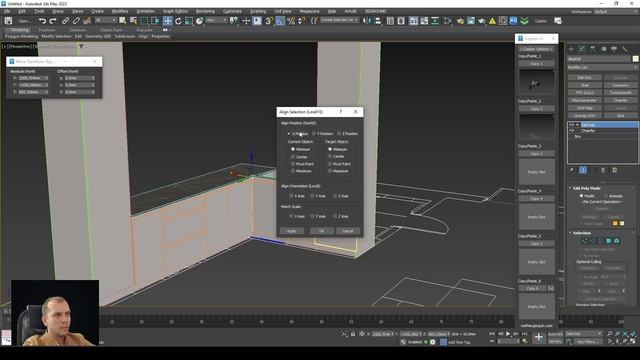Click the object color swatch beside name
This screenshot has height=360, width=640.
[x=636, y=59]
